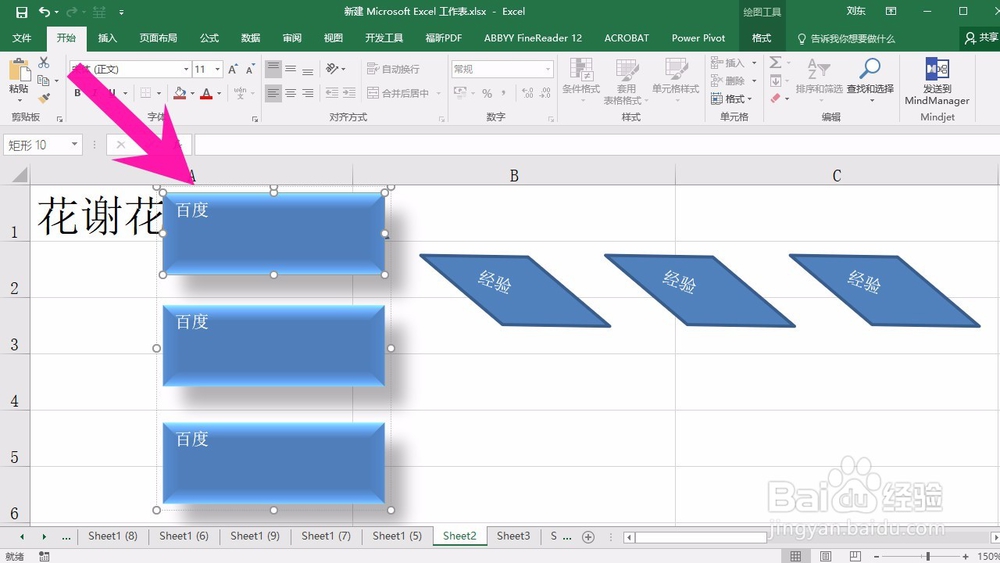Open text orientation options
1000x563 pixels.
(332, 68)
